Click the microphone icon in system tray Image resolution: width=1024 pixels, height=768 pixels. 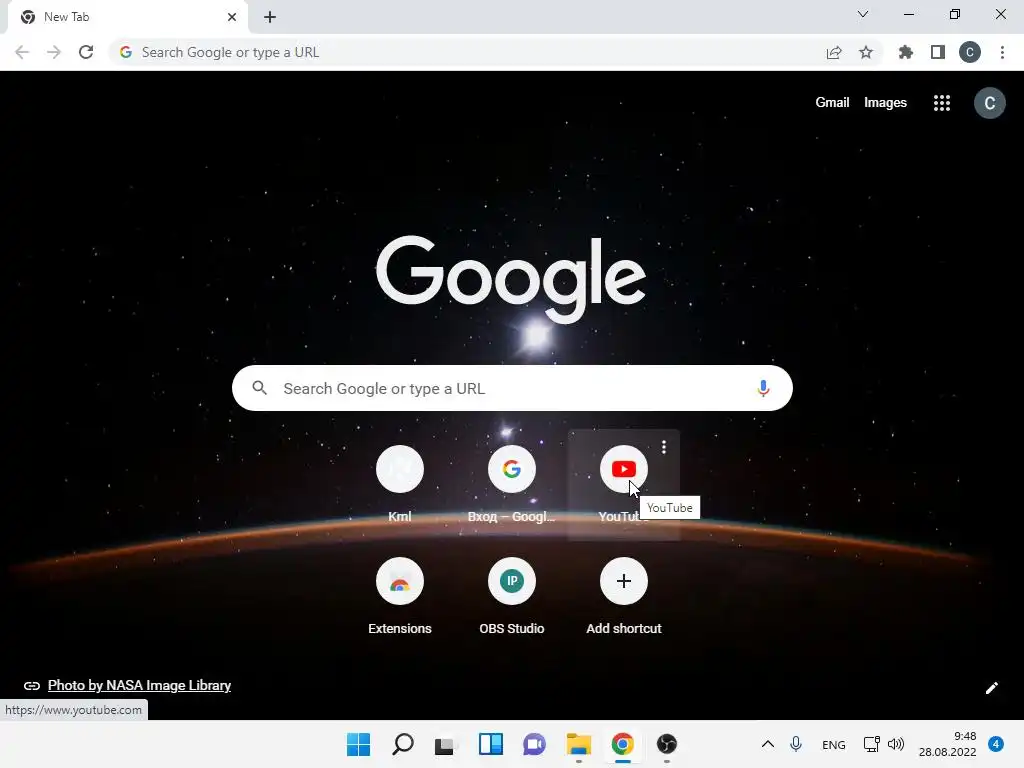tap(795, 744)
